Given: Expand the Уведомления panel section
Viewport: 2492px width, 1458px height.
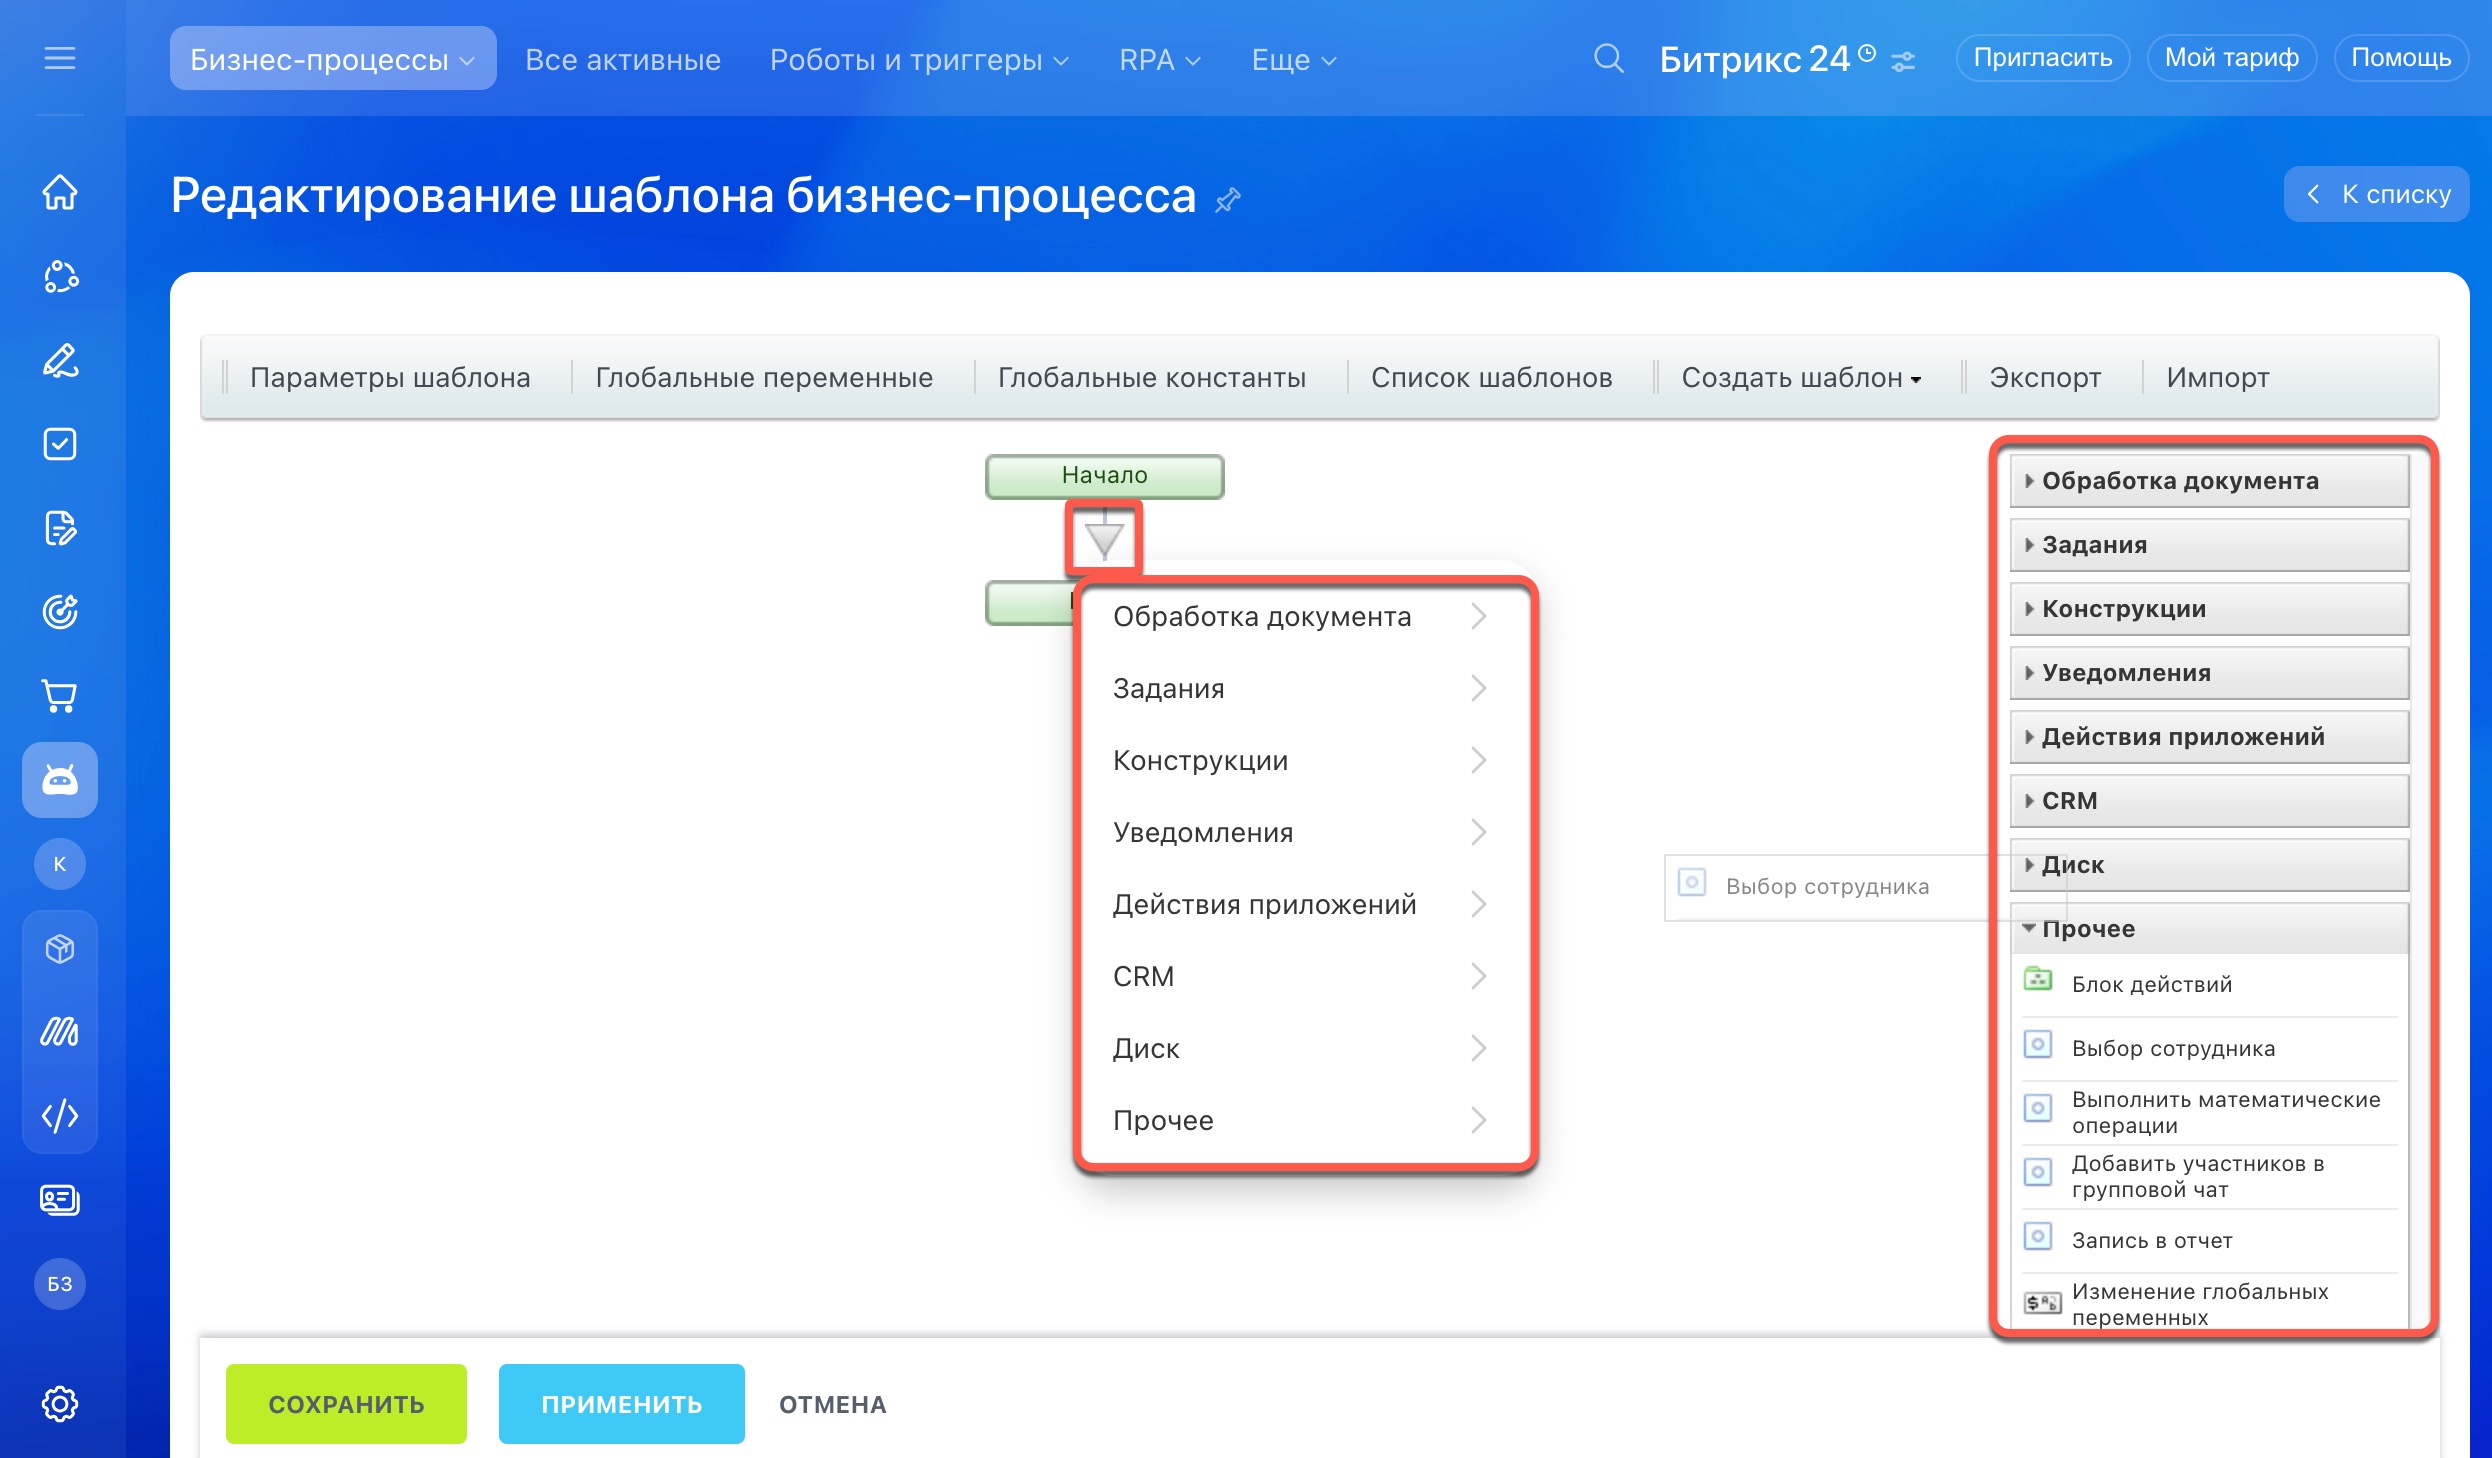Looking at the screenshot, I should (x=2209, y=673).
